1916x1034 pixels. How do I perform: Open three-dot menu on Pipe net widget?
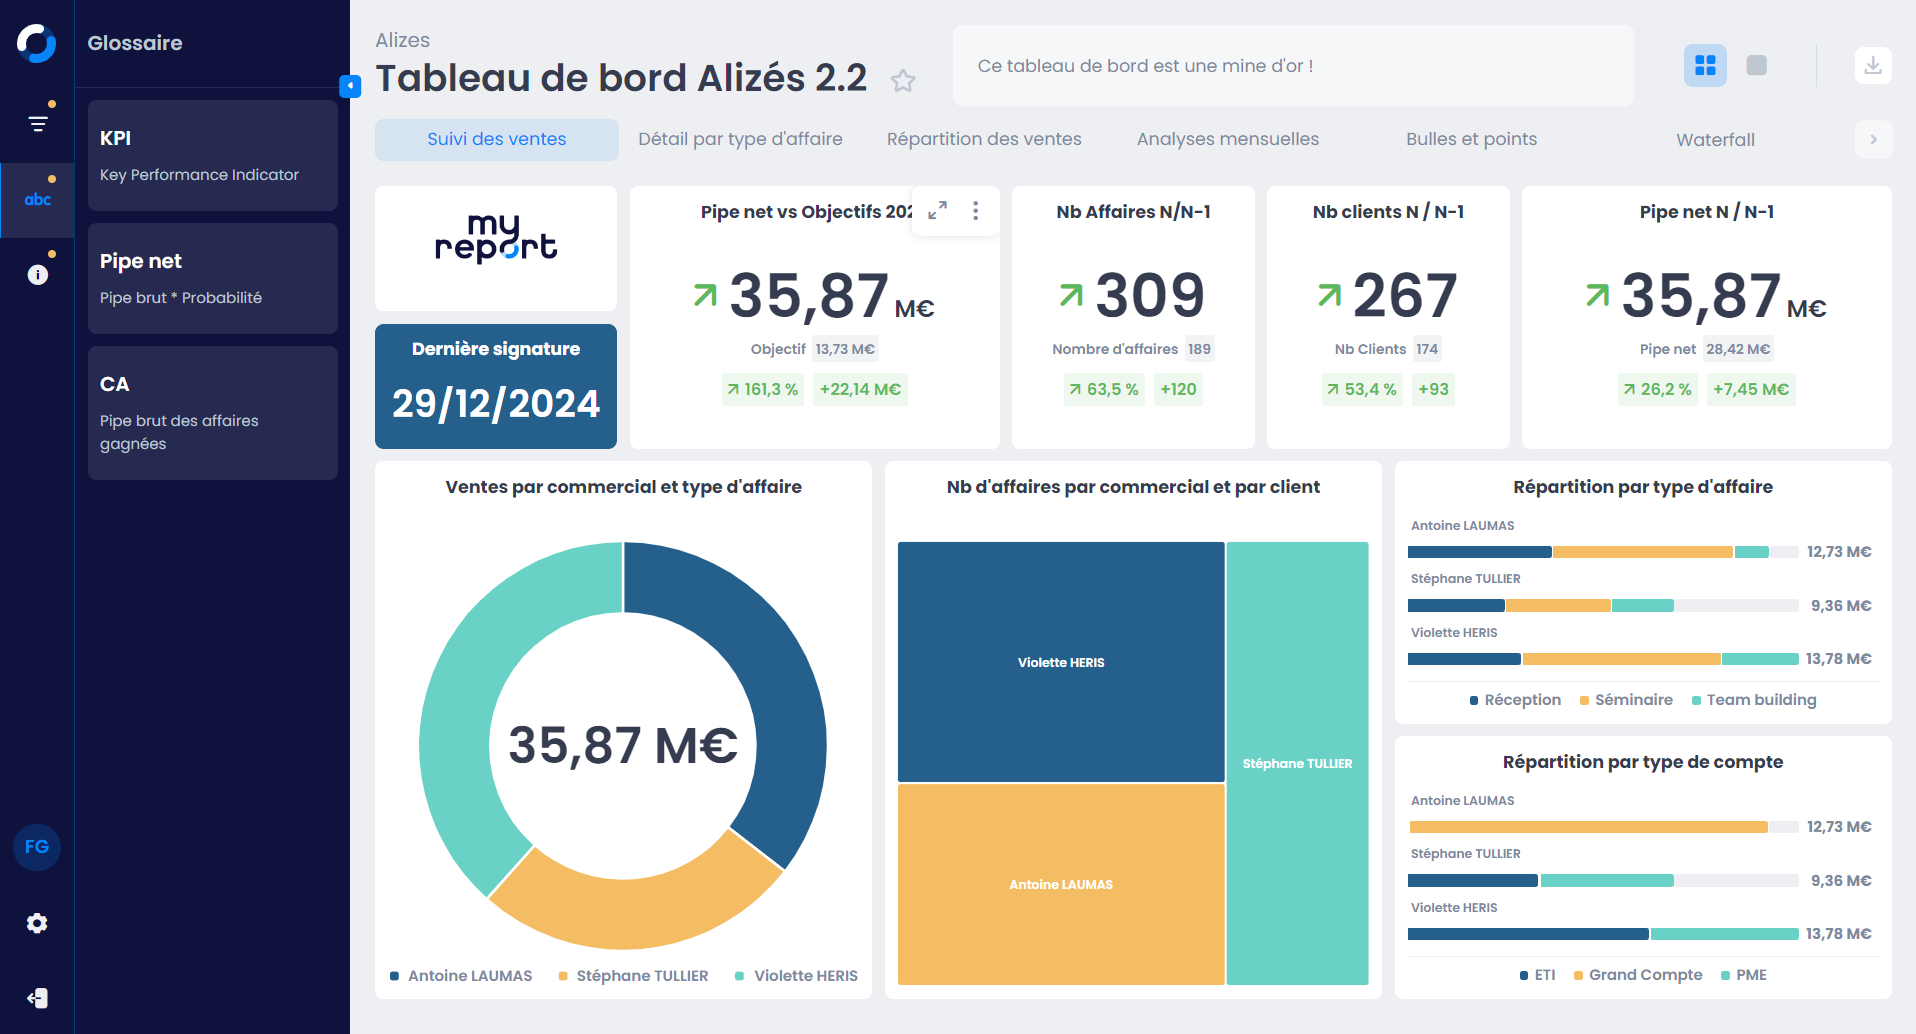pyautogui.click(x=975, y=211)
